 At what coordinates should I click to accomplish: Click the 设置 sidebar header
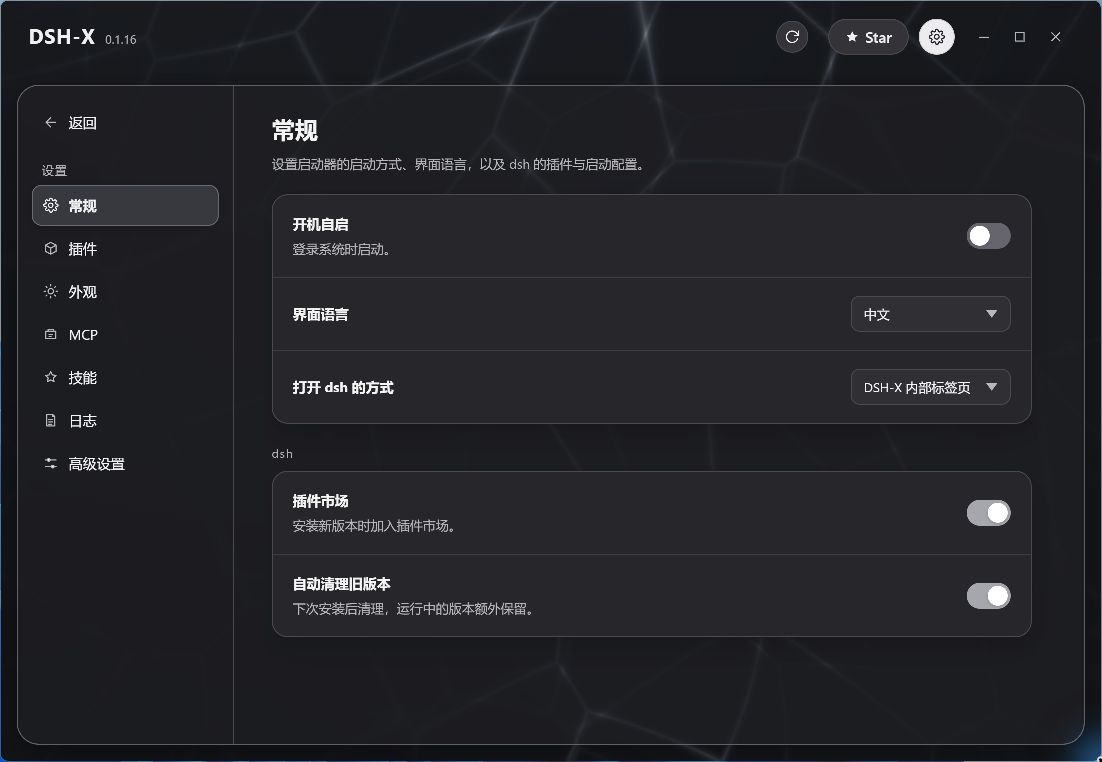[x=54, y=171]
